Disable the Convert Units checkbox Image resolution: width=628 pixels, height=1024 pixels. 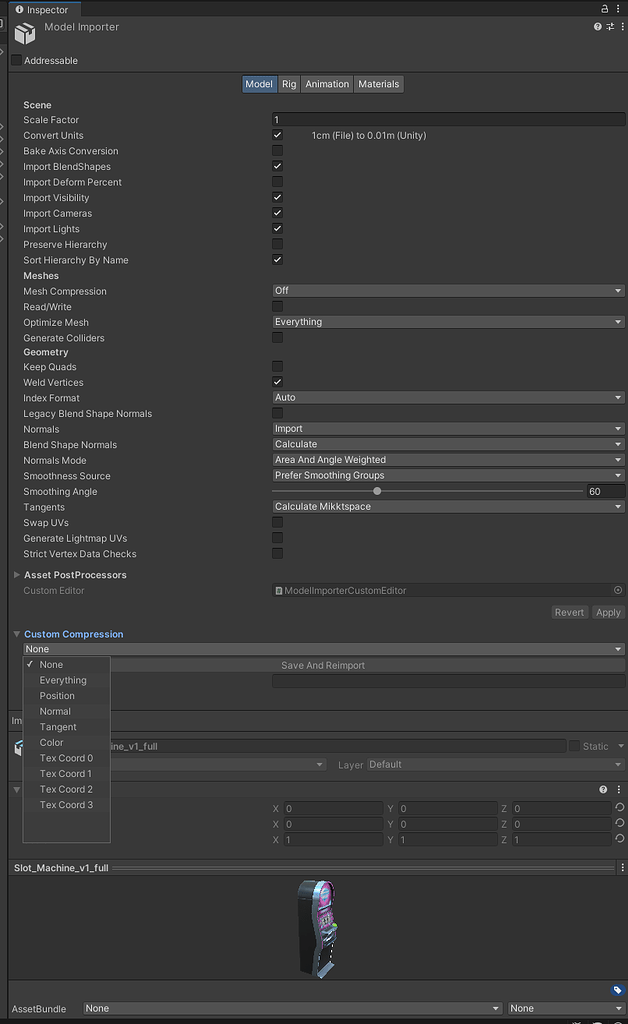[x=277, y=135]
